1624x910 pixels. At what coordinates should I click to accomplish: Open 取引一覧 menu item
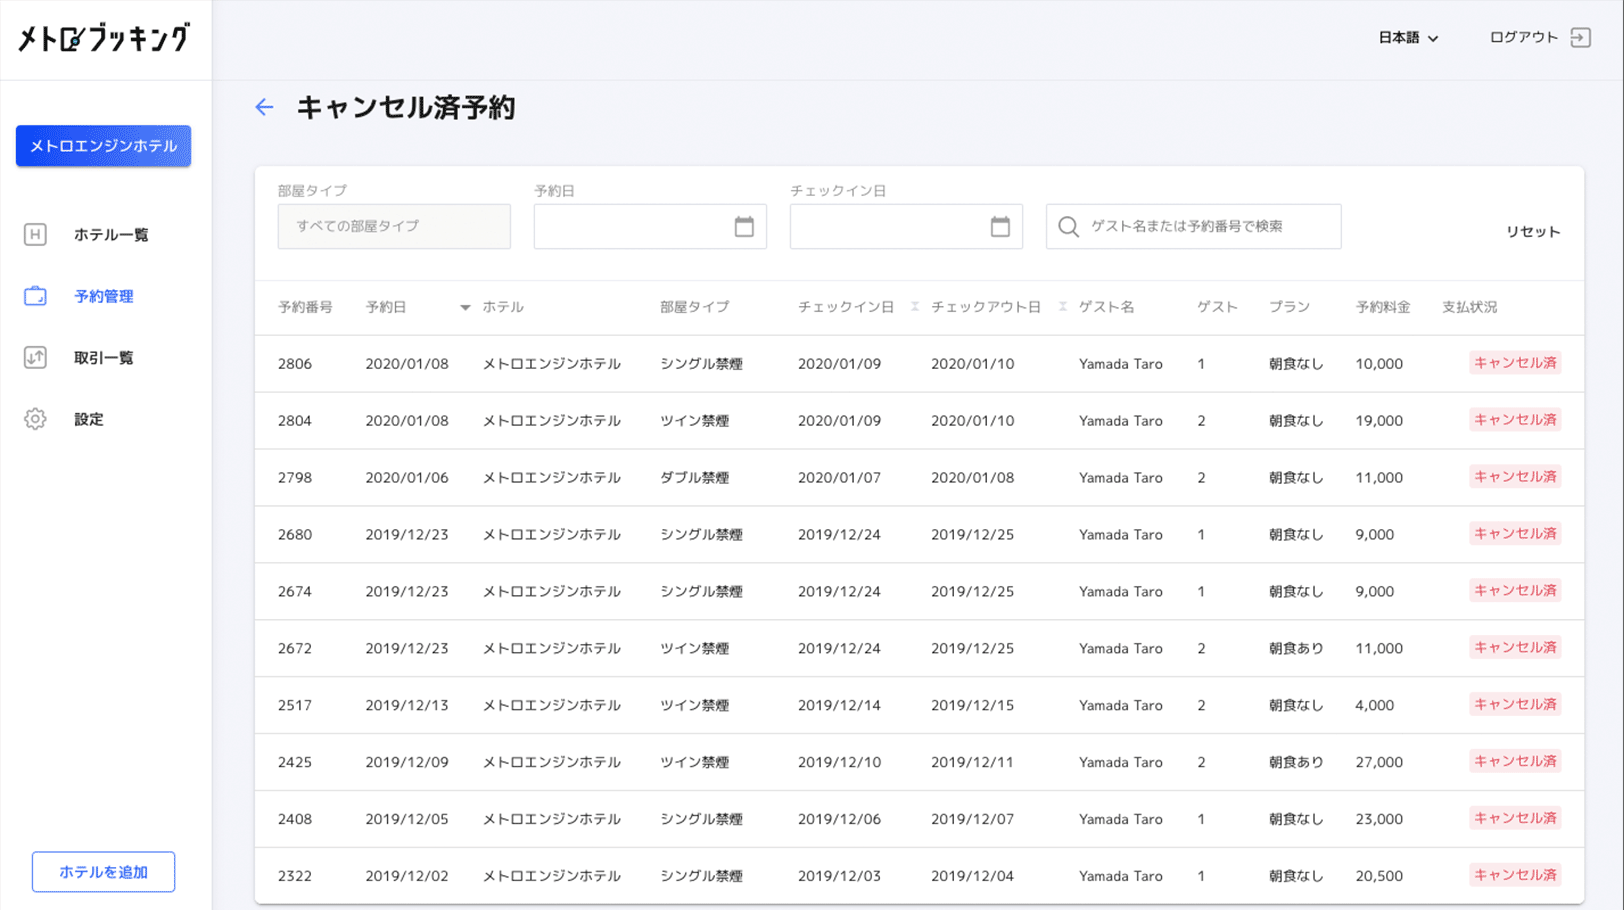coord(104,357)
